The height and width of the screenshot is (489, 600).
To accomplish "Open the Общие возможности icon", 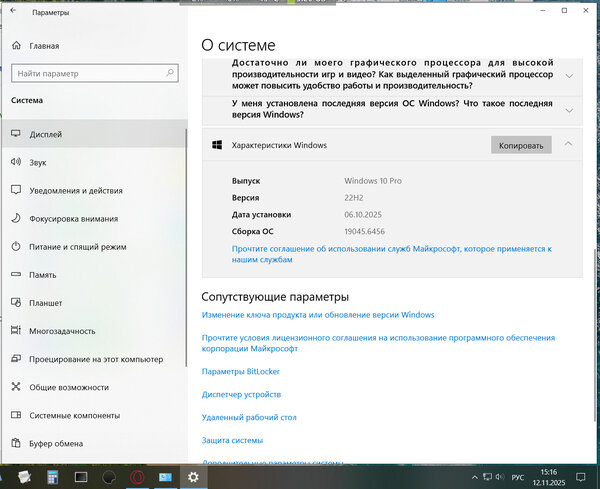I will [16, 387].
